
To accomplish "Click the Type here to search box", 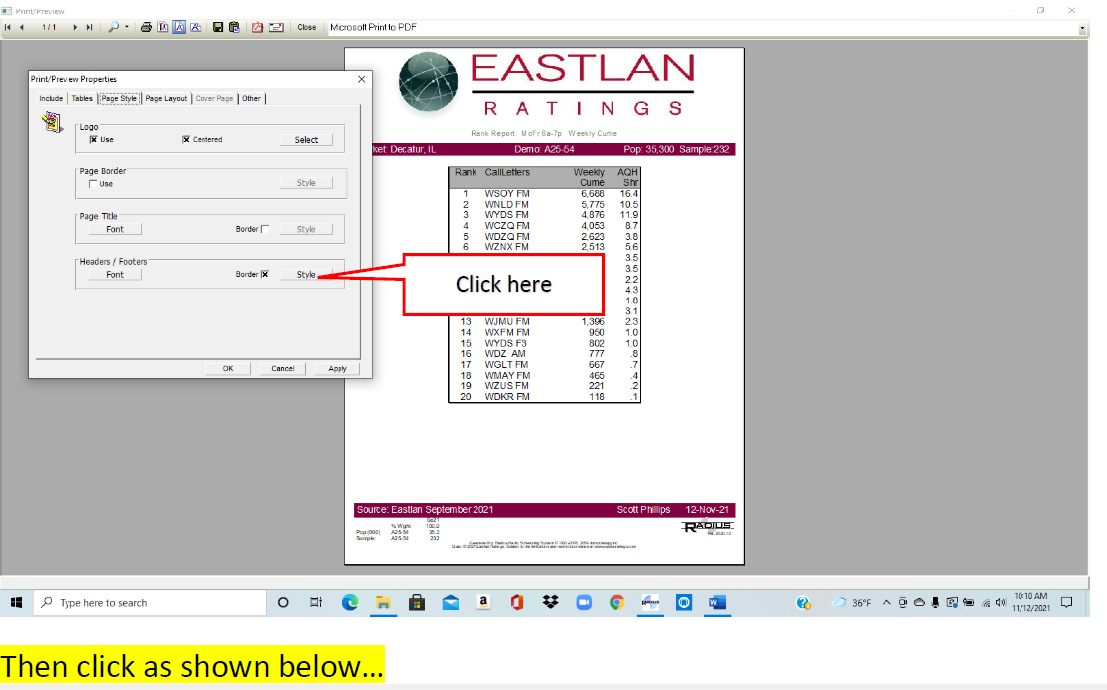I will click(150, 602).
